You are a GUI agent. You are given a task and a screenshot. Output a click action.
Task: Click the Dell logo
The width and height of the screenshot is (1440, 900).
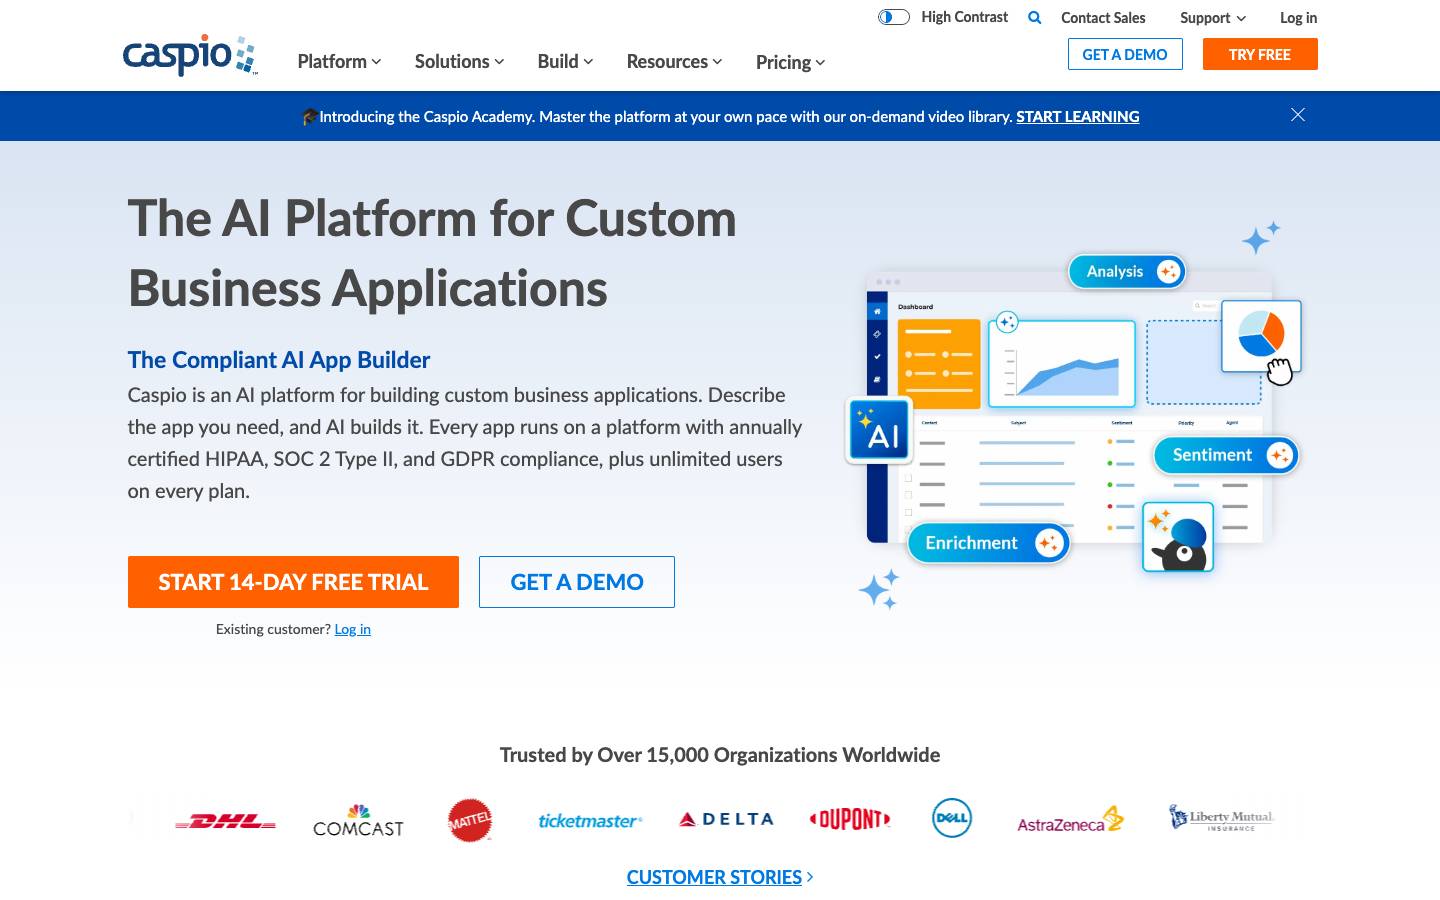(952, 819)
